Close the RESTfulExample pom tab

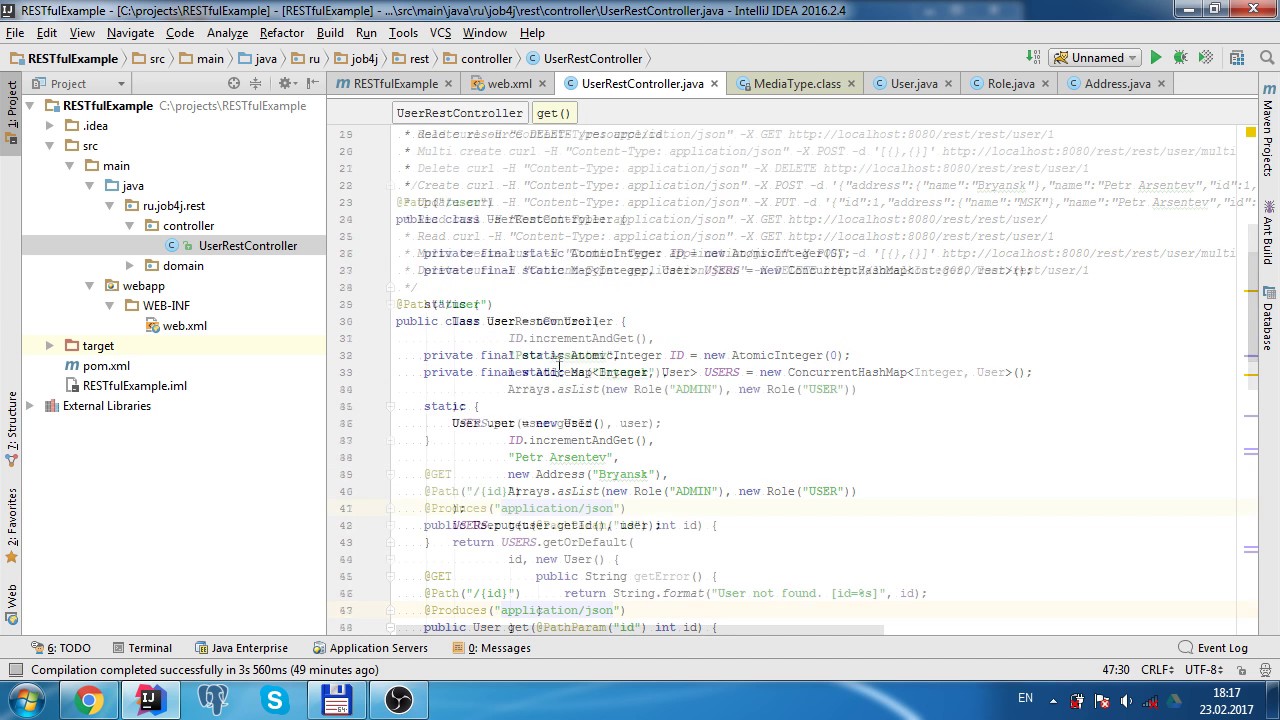click(449, 84)
